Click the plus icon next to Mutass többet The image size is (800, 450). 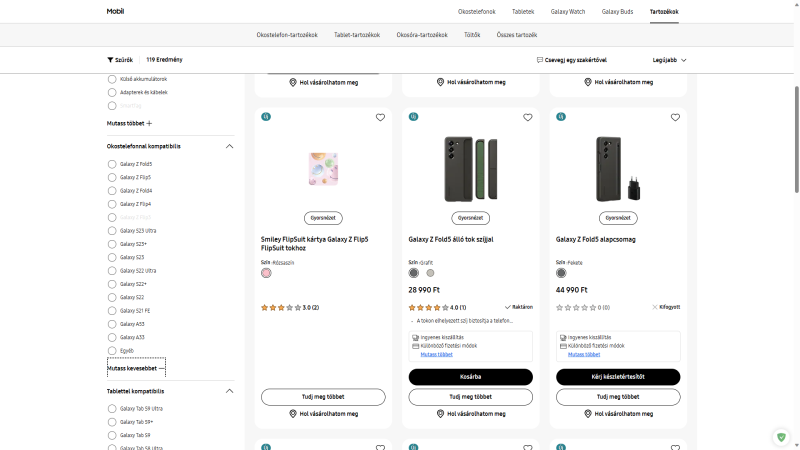pyautogui.click(x=149, y=123)
